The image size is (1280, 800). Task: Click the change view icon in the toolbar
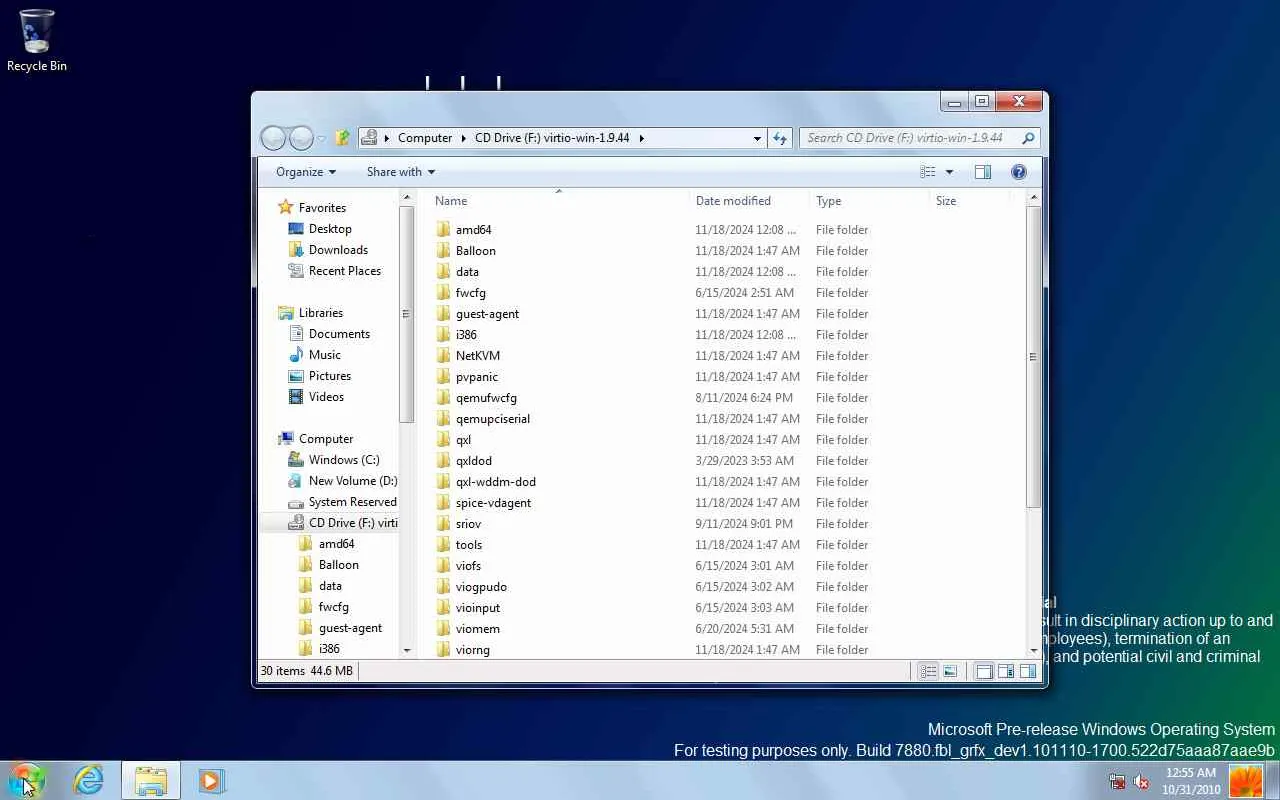coord(928,172)
